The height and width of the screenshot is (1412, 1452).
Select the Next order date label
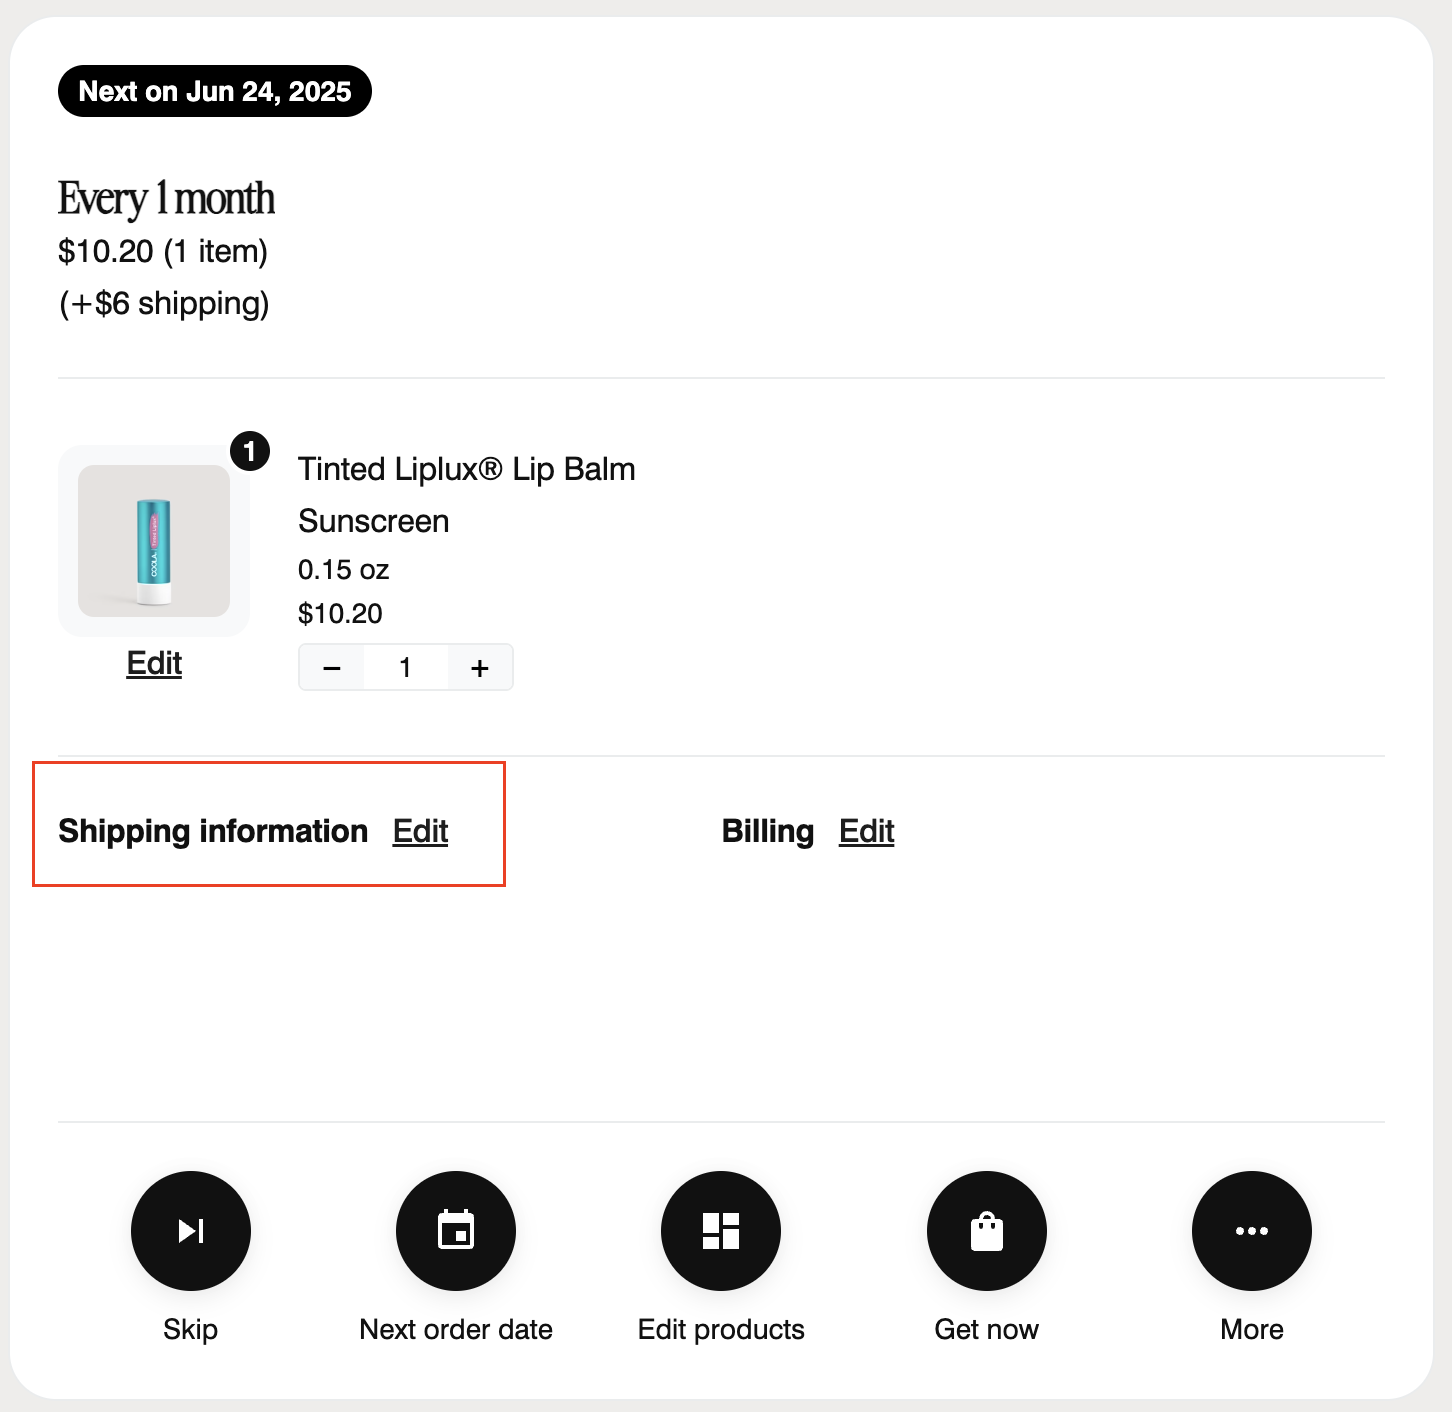coord(456,1329)
